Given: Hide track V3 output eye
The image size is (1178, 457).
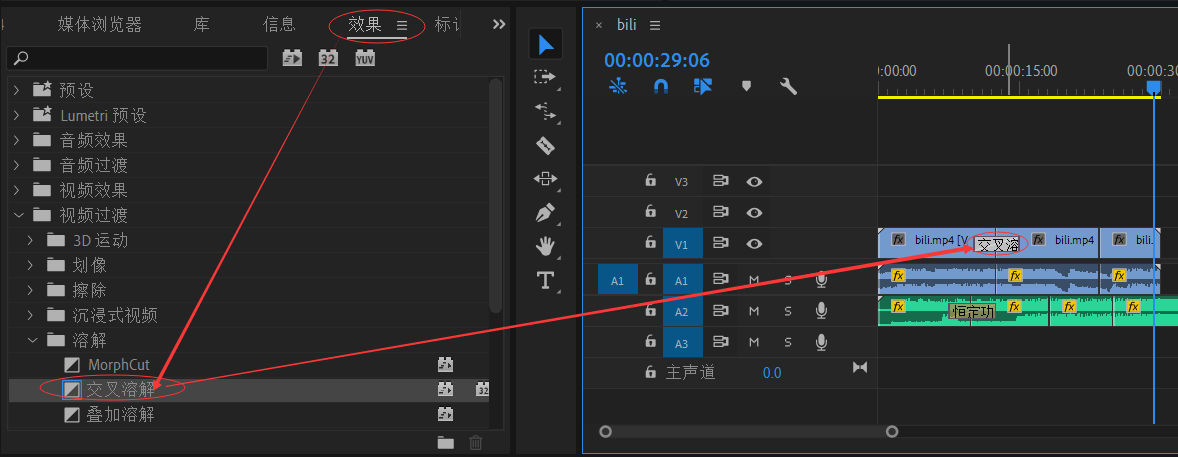Looking at the screenshot, I should [754, 181].
